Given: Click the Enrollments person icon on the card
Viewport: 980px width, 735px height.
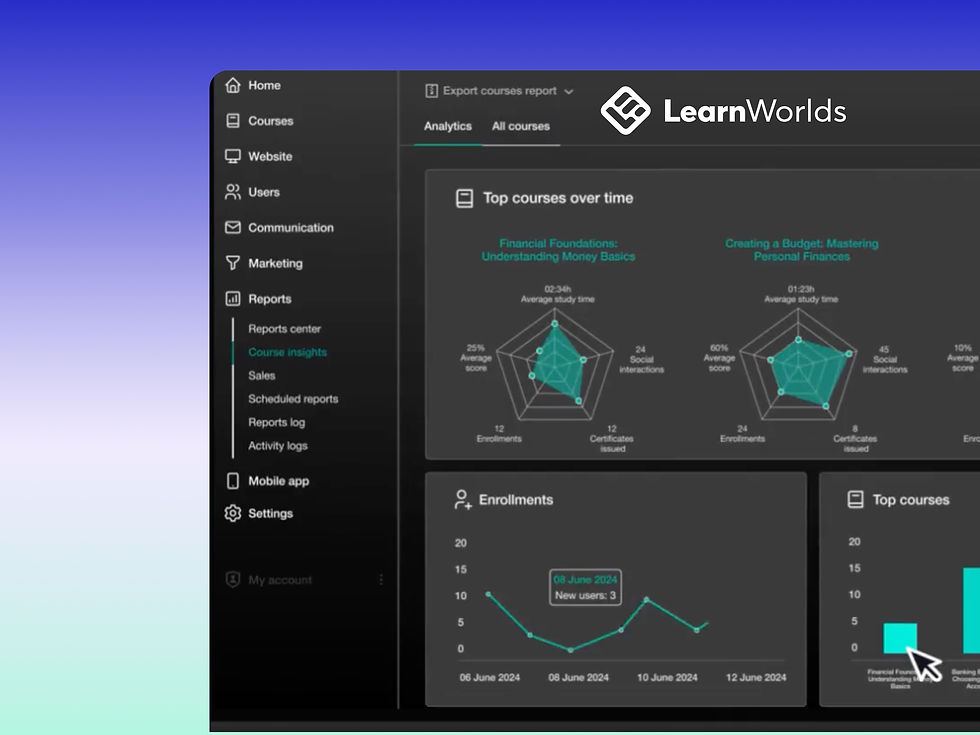Looking at the screenshot, I should pos(463,499).
